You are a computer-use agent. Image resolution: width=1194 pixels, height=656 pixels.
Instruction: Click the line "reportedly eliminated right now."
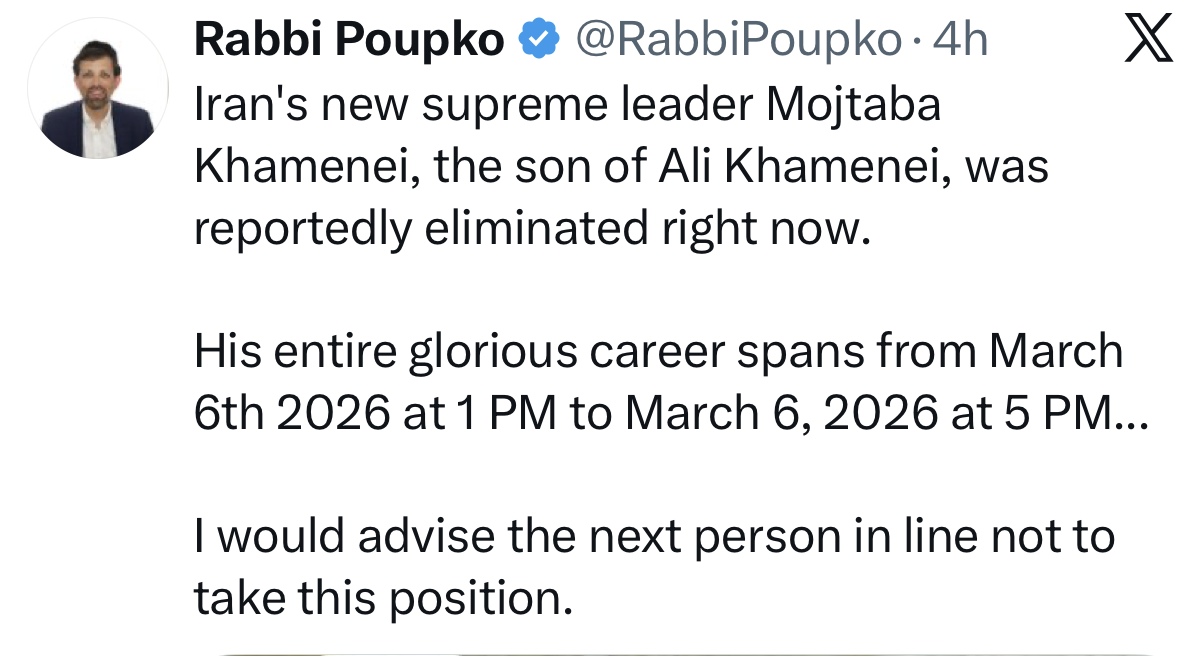tap(526, 229)
